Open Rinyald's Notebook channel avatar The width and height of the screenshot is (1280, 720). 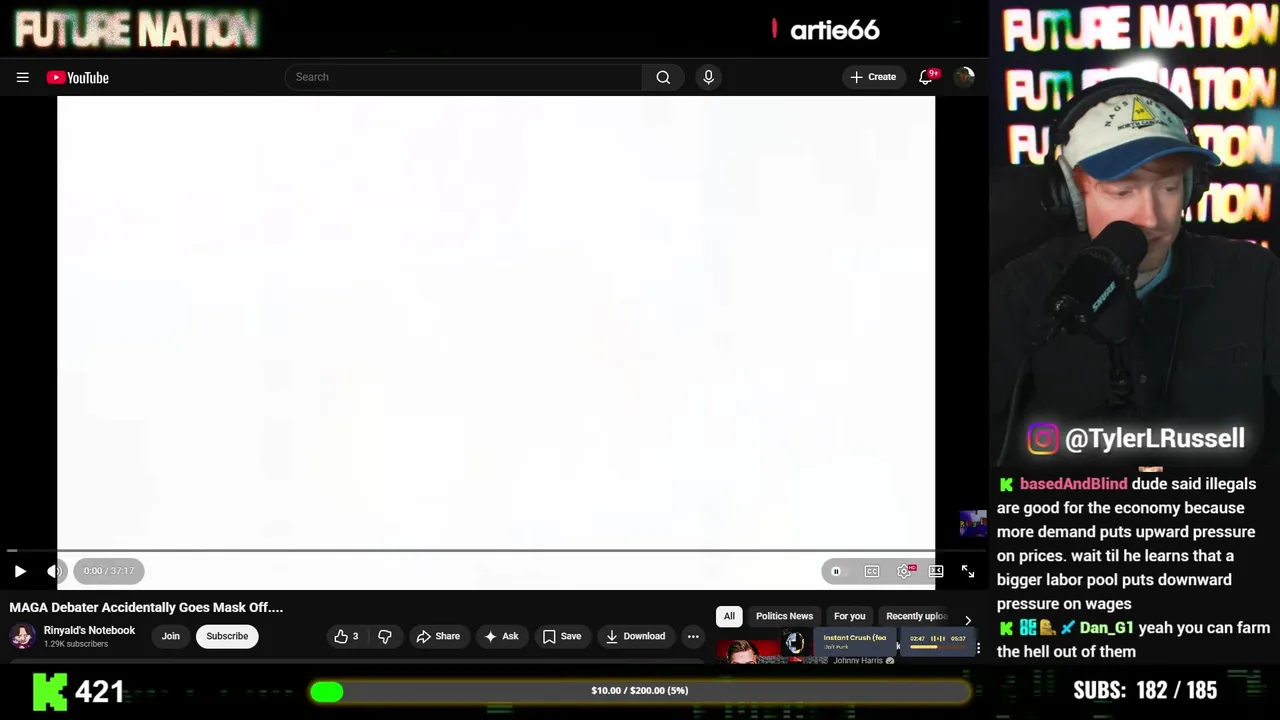pyautogui.click(x=22, y=636)
